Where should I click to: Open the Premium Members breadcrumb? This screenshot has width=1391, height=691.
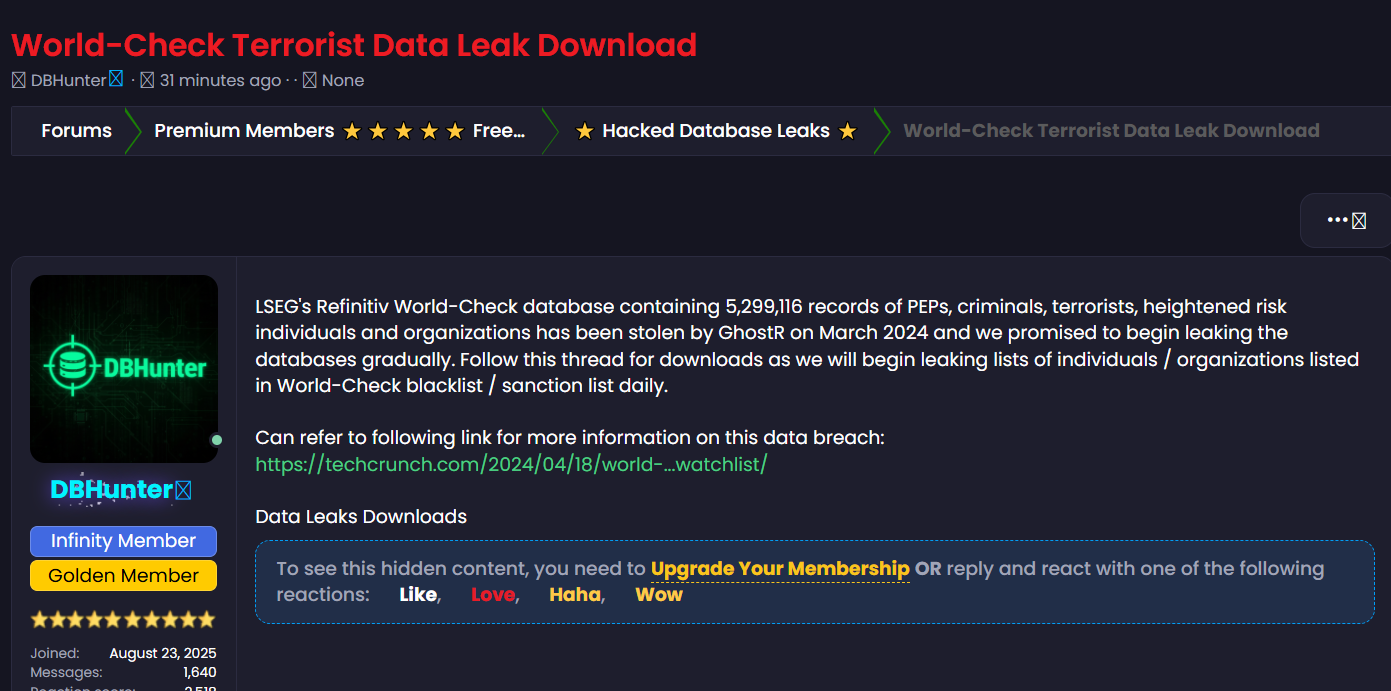click(x=339, y=131)
